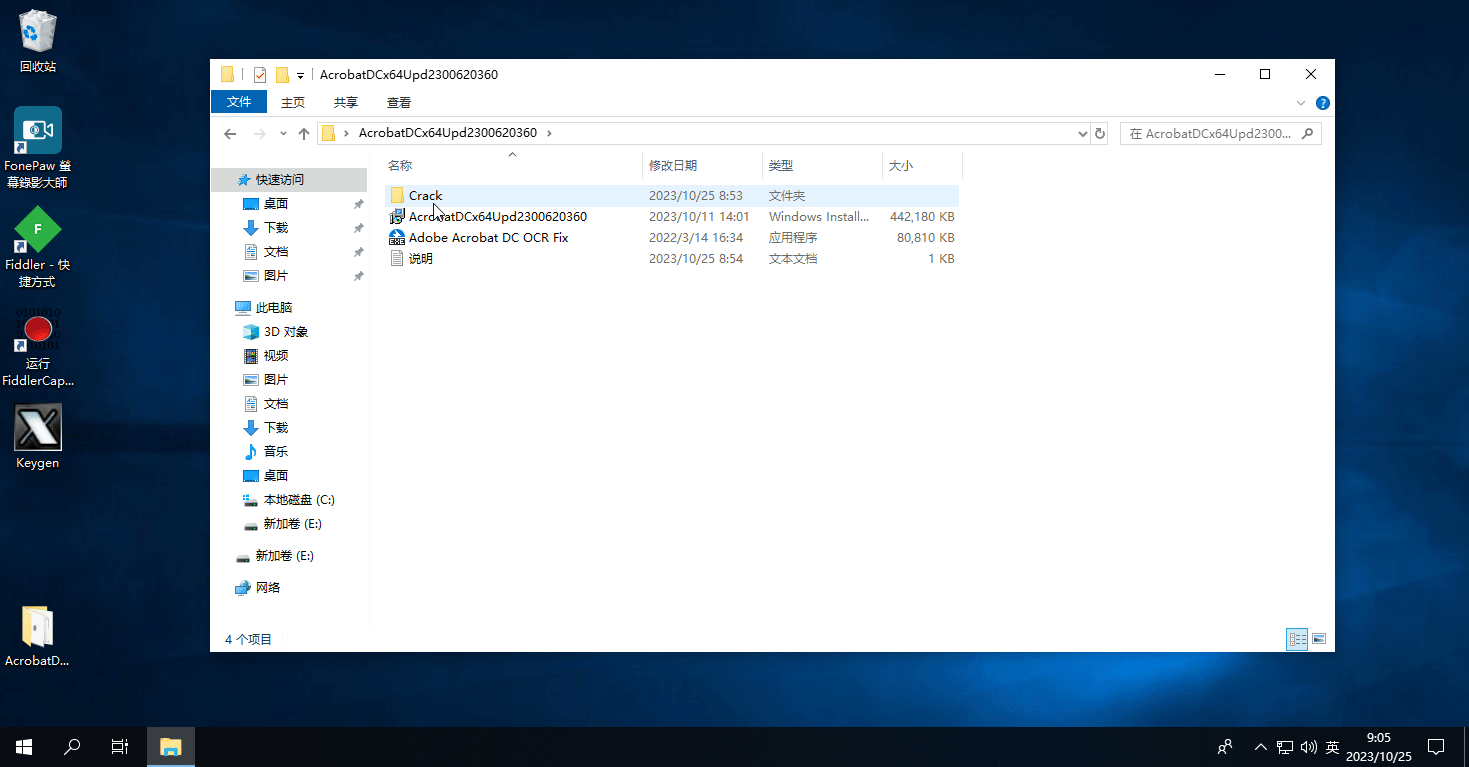The width and height of the screenshot is (1469, 767).
Task: Click the Back navigation arrow
Action: click(x=230, y=133)
